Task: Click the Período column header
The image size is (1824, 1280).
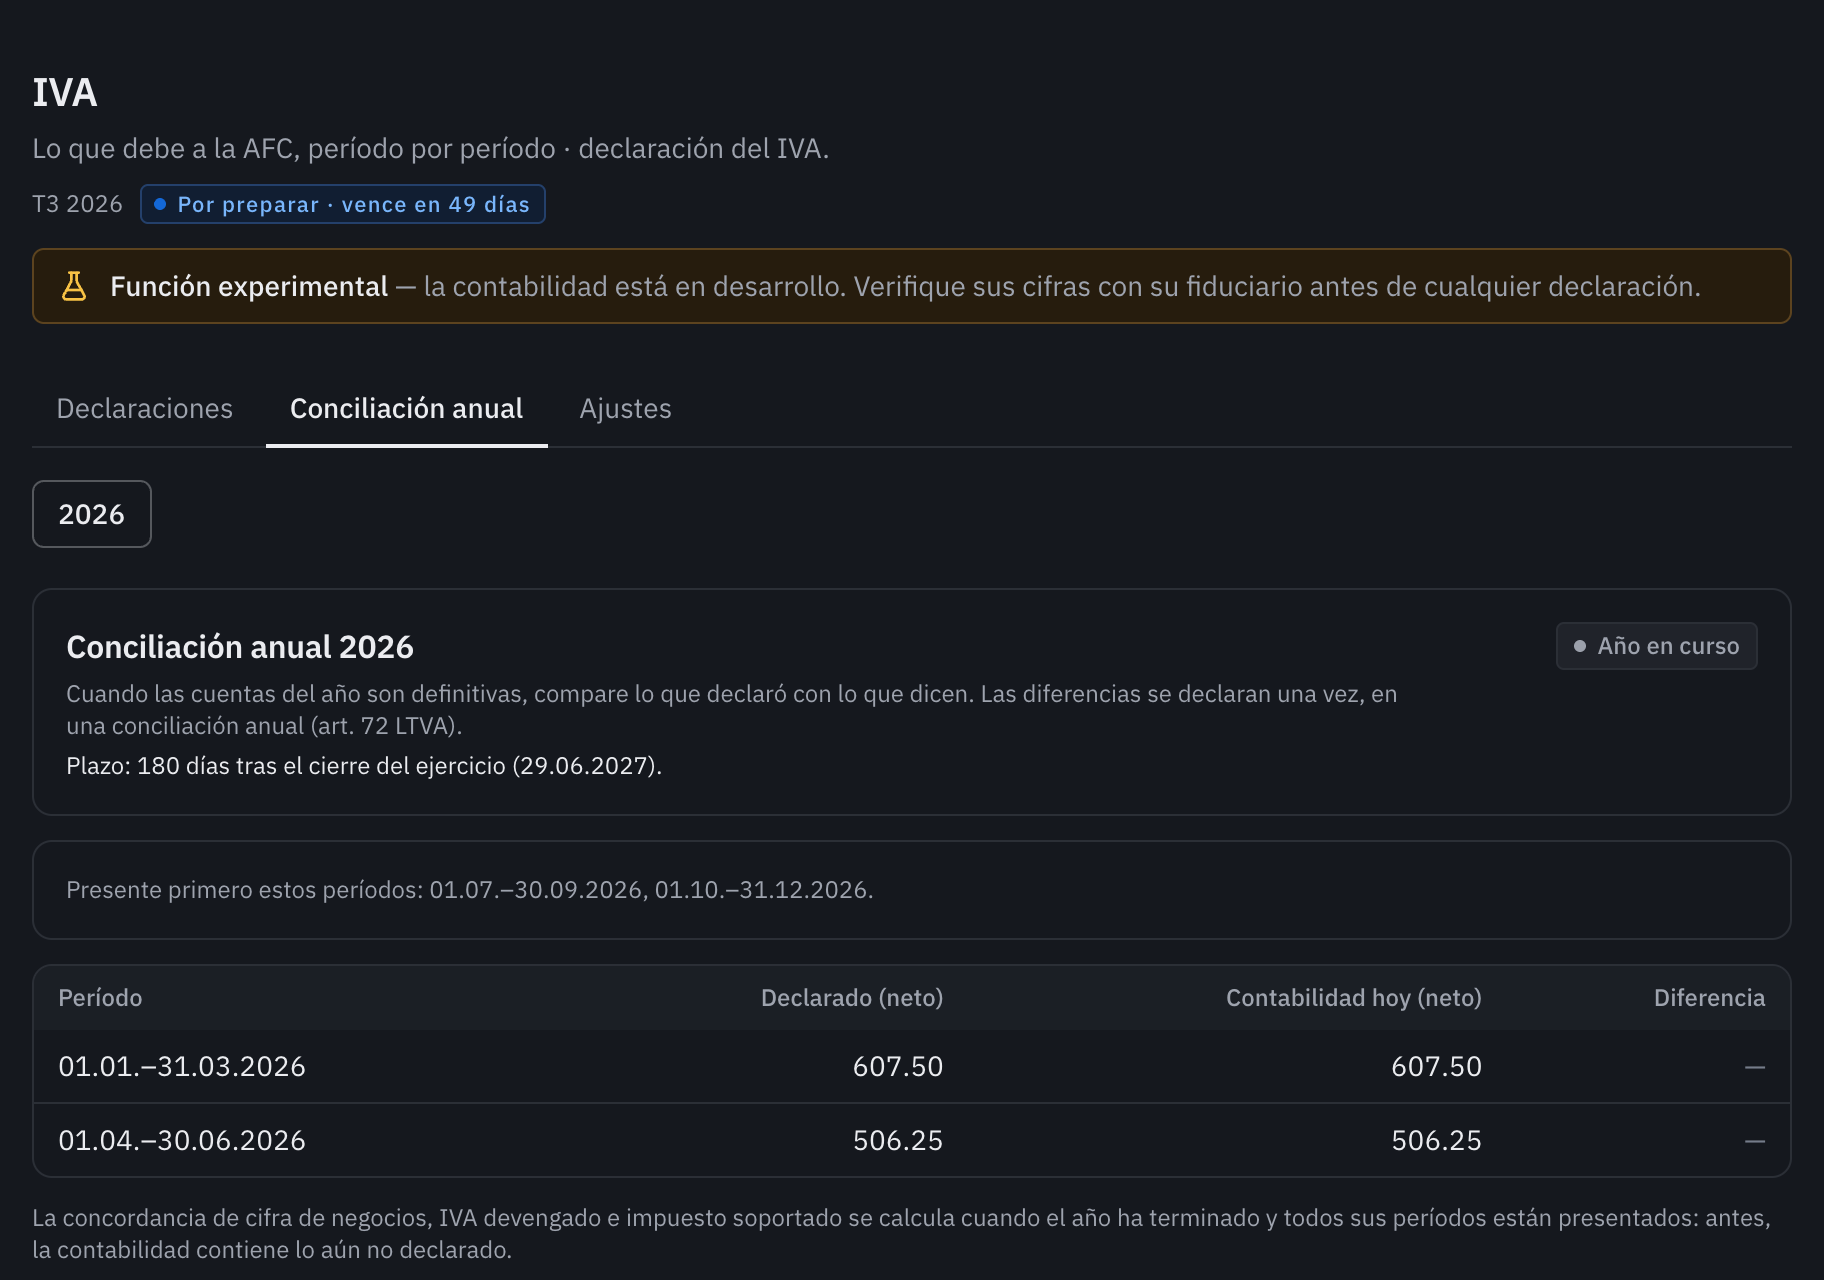Action: pos(100,998)
